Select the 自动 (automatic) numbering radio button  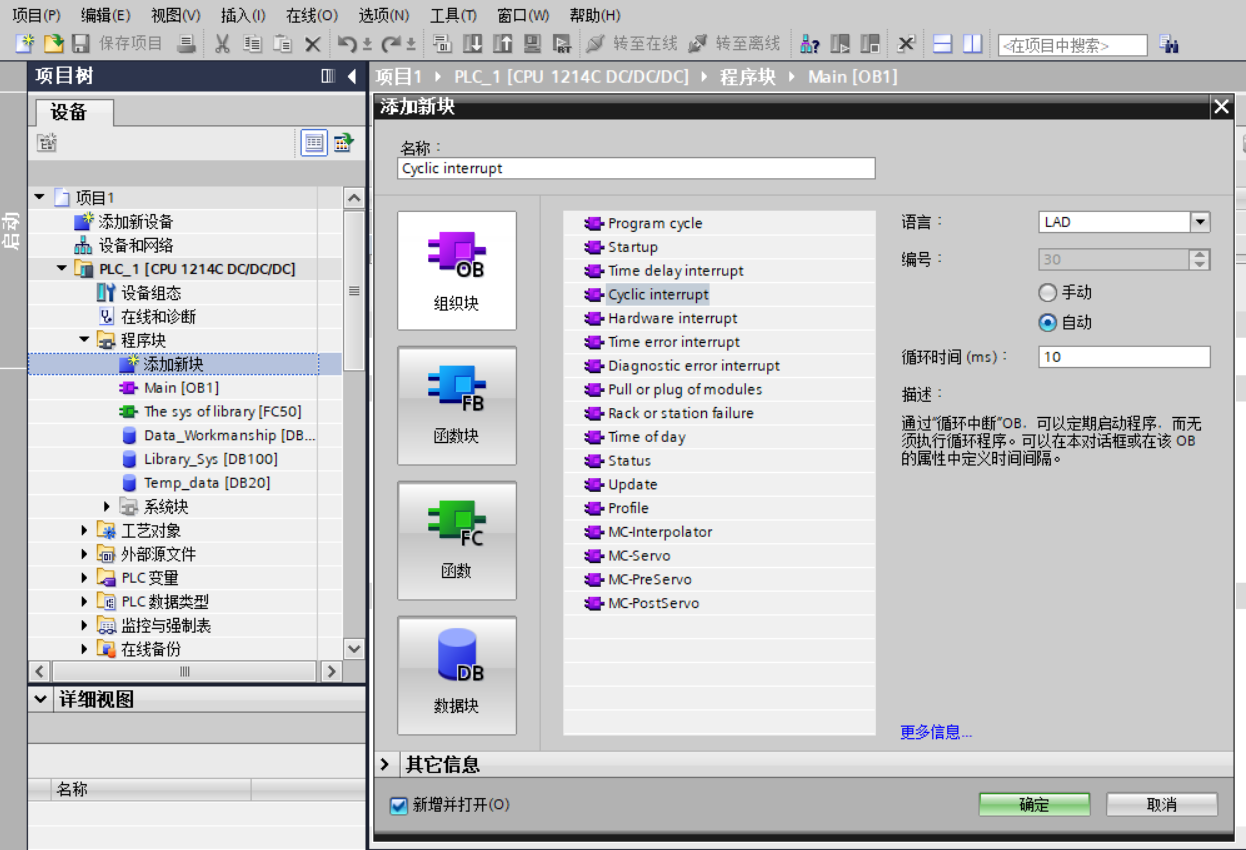1048,323
